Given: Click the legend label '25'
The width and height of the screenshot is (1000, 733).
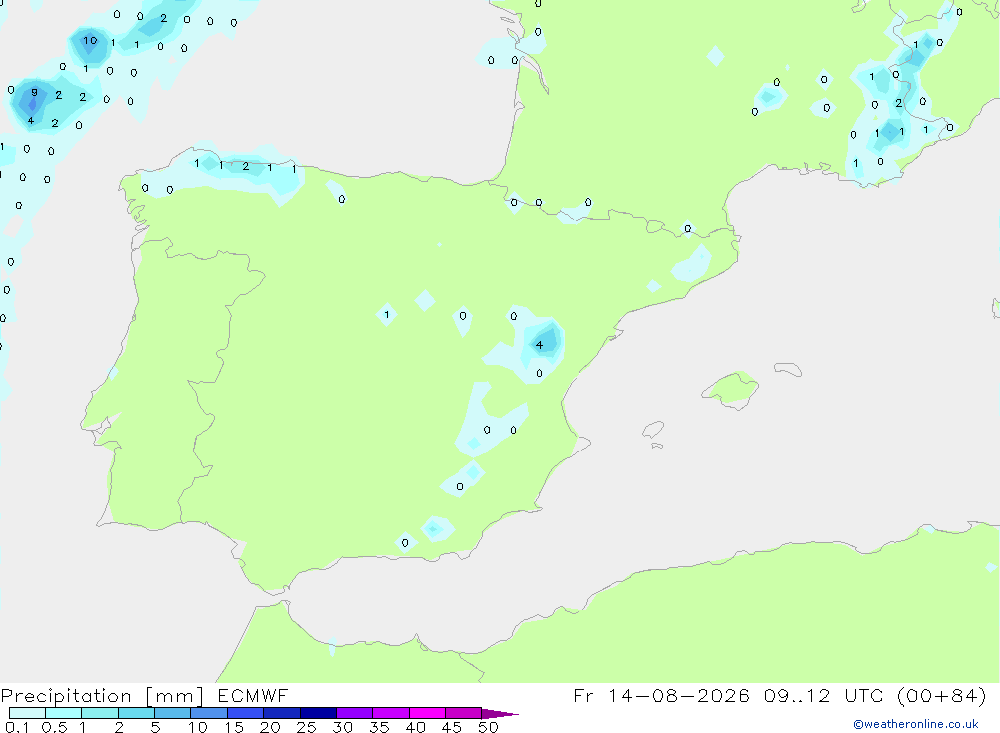Looking at the screenshot, I should click(x=306, y=727).
